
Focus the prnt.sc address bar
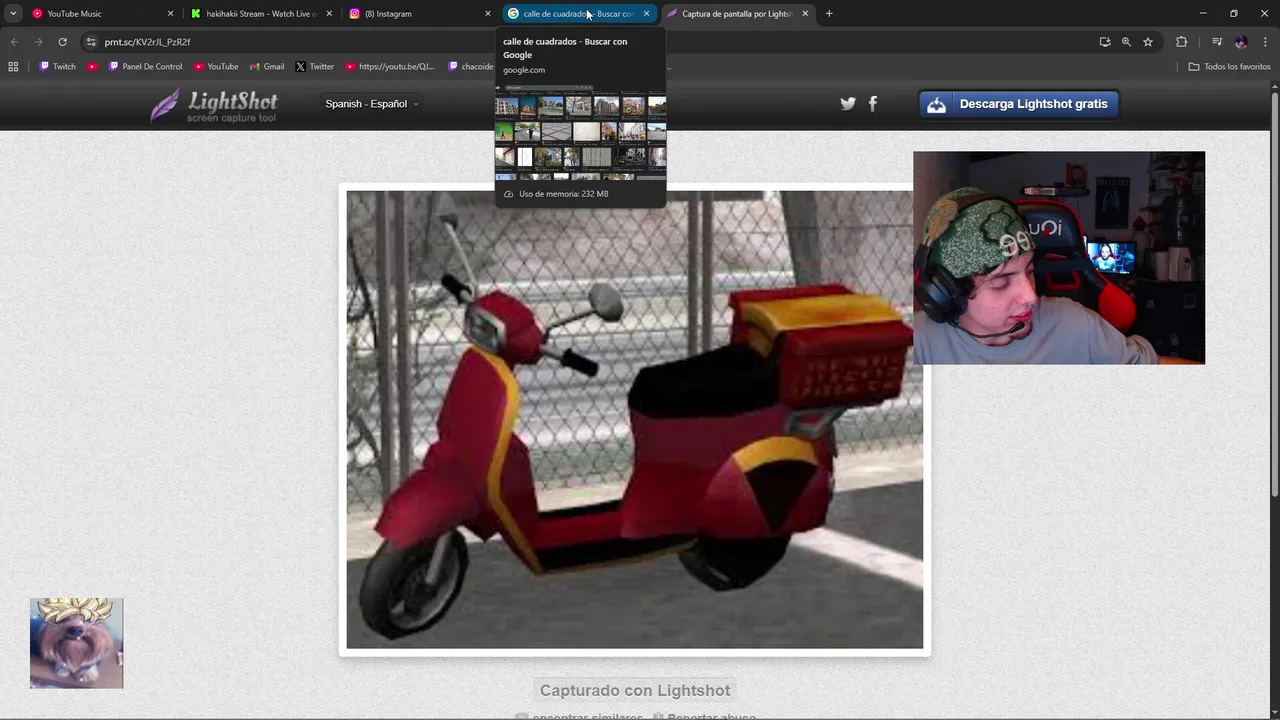click(x=590, y=42)
